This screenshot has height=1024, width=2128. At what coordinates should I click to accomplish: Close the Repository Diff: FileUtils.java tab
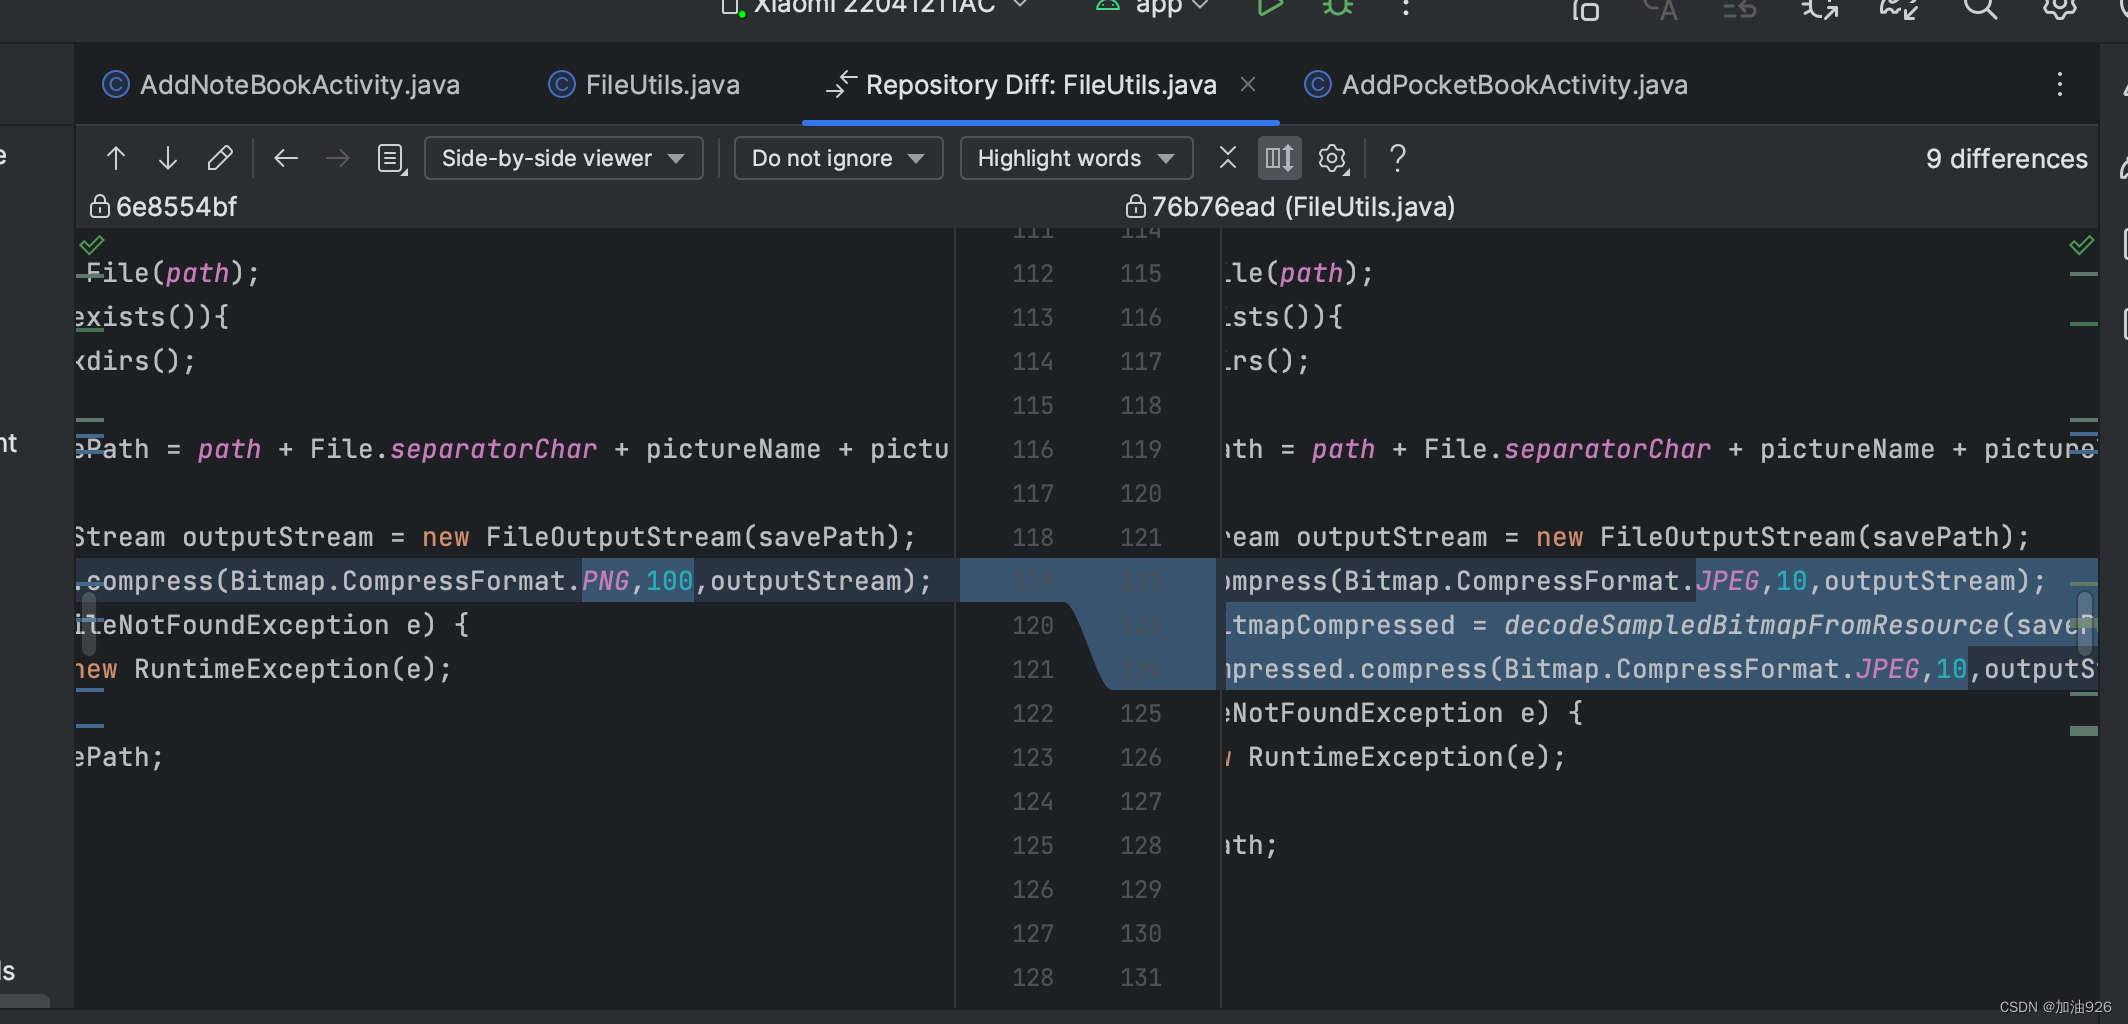click(x=1247, y=84)
